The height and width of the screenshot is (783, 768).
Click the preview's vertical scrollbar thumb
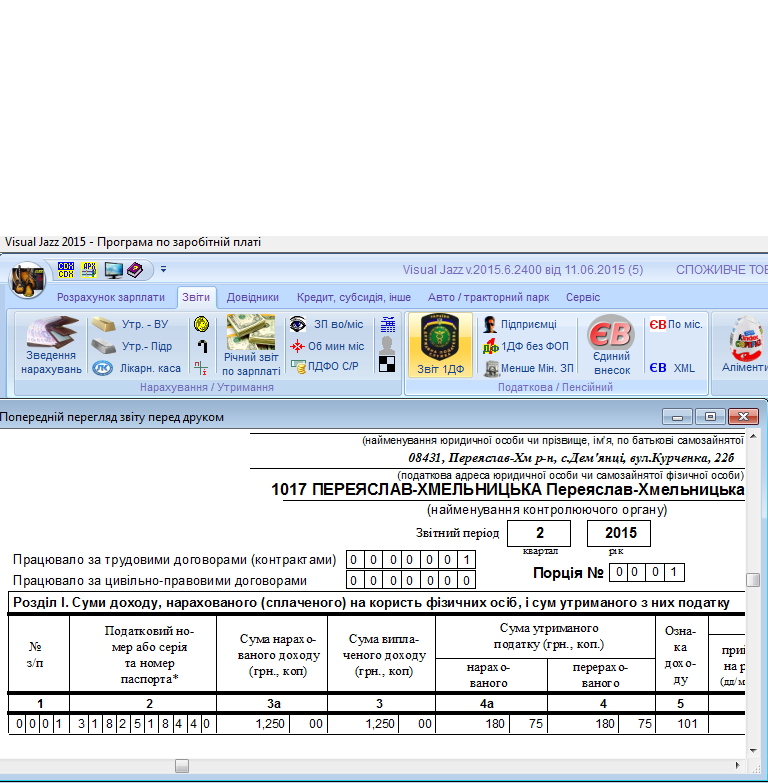coord(752,580)
